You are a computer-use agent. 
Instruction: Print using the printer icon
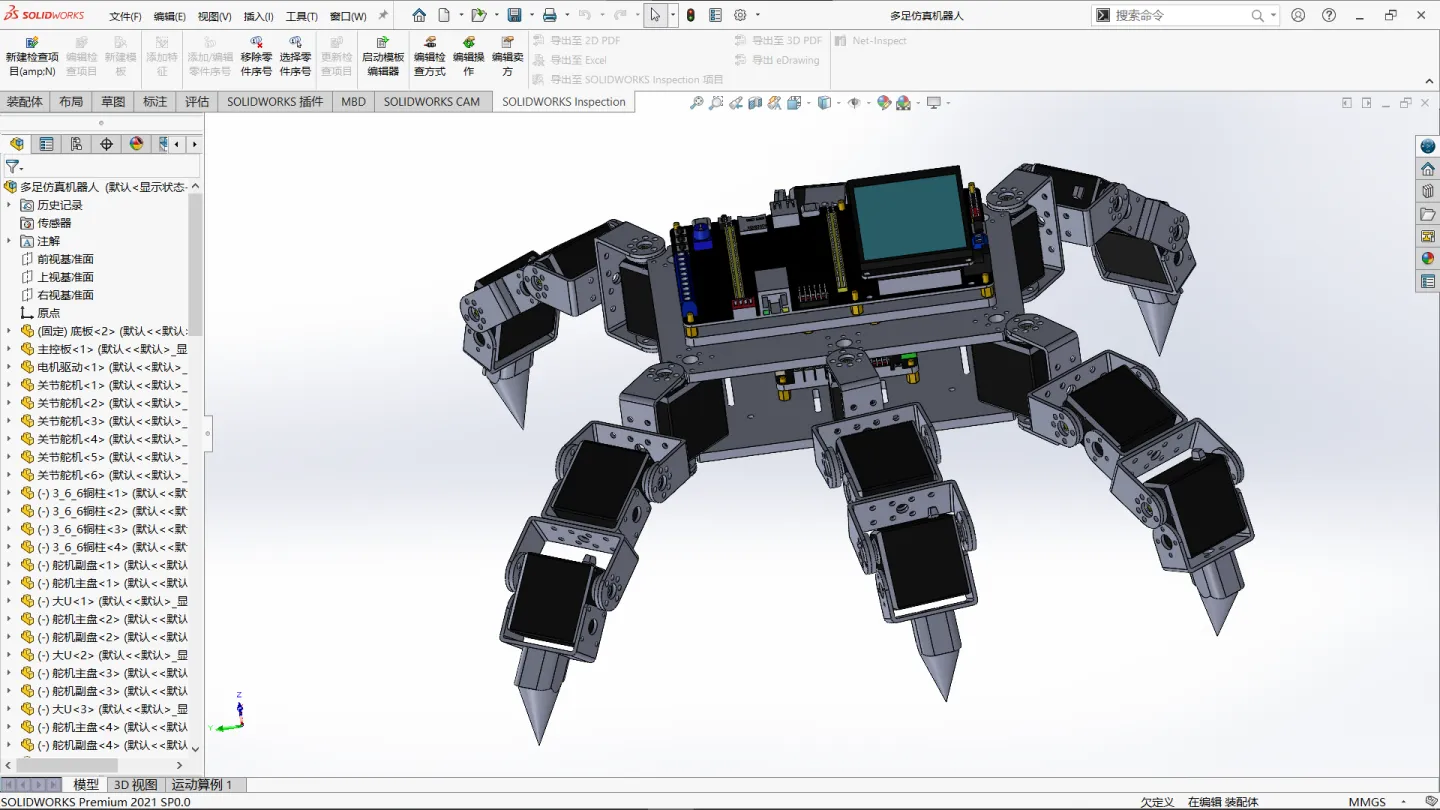549,15
